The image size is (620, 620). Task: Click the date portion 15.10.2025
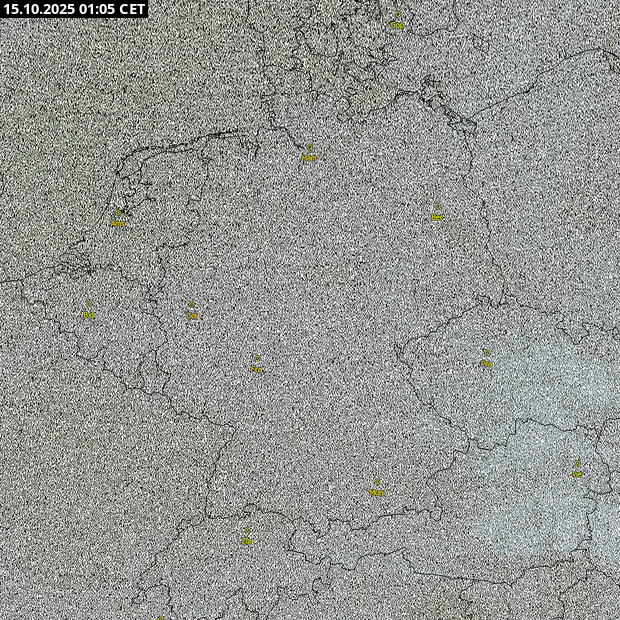click(x=38, y=9)
